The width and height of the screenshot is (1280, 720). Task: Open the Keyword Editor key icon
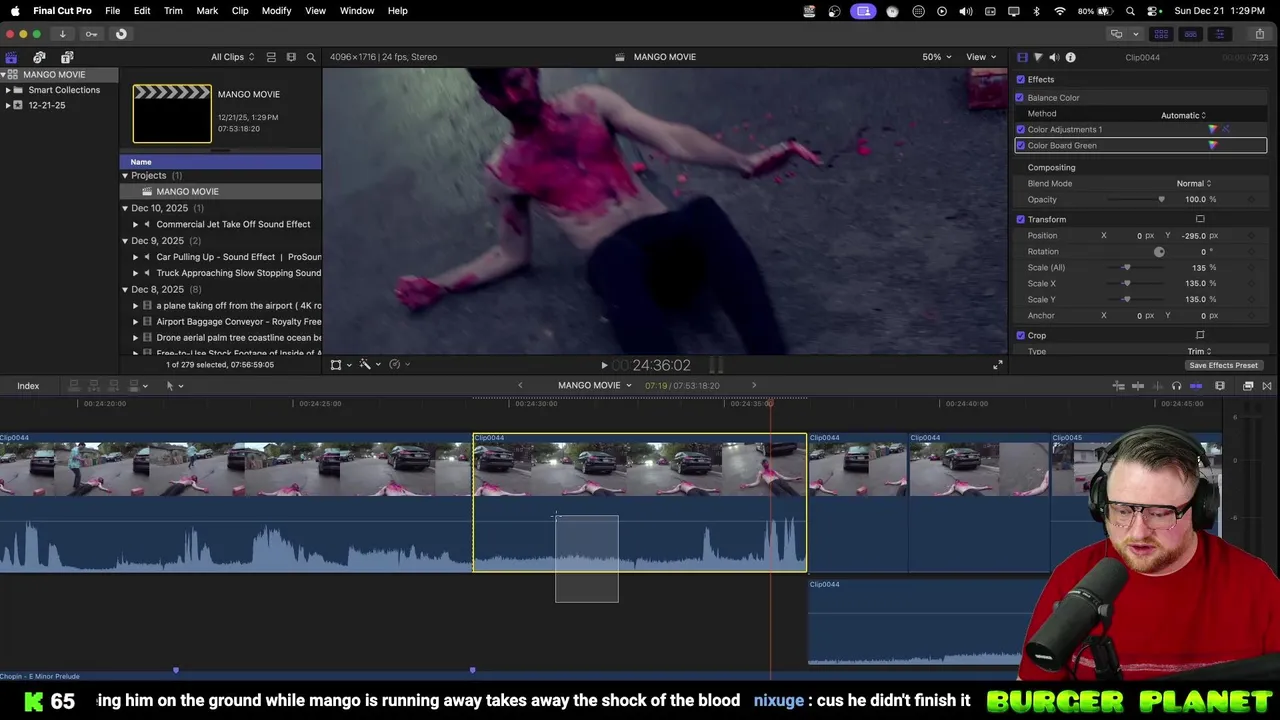click(x=91, y=34)
